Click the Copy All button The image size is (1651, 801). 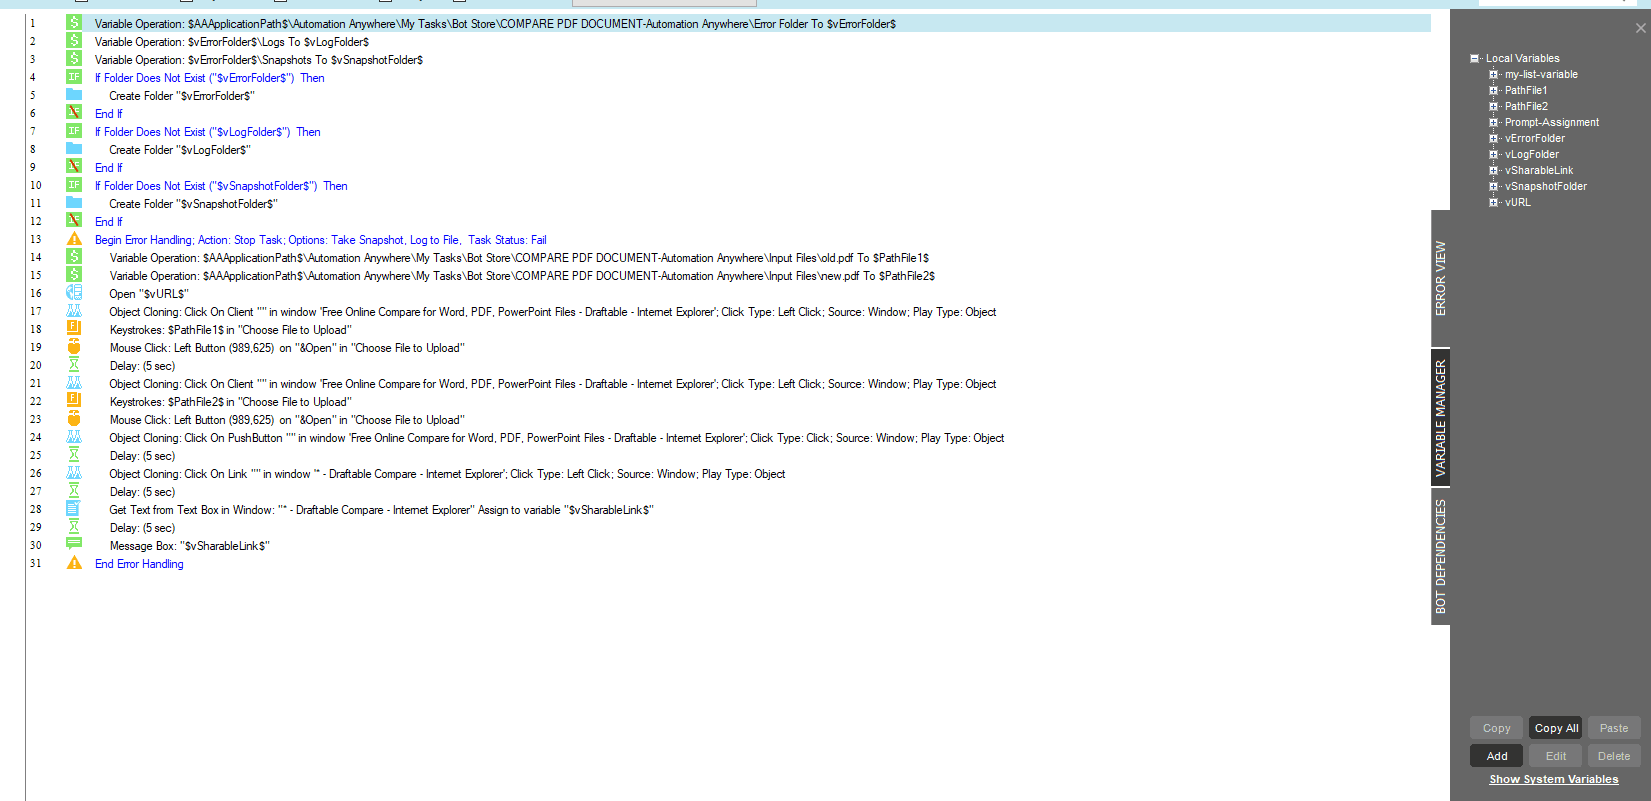pyautogui.click(x=1556, y=728)
